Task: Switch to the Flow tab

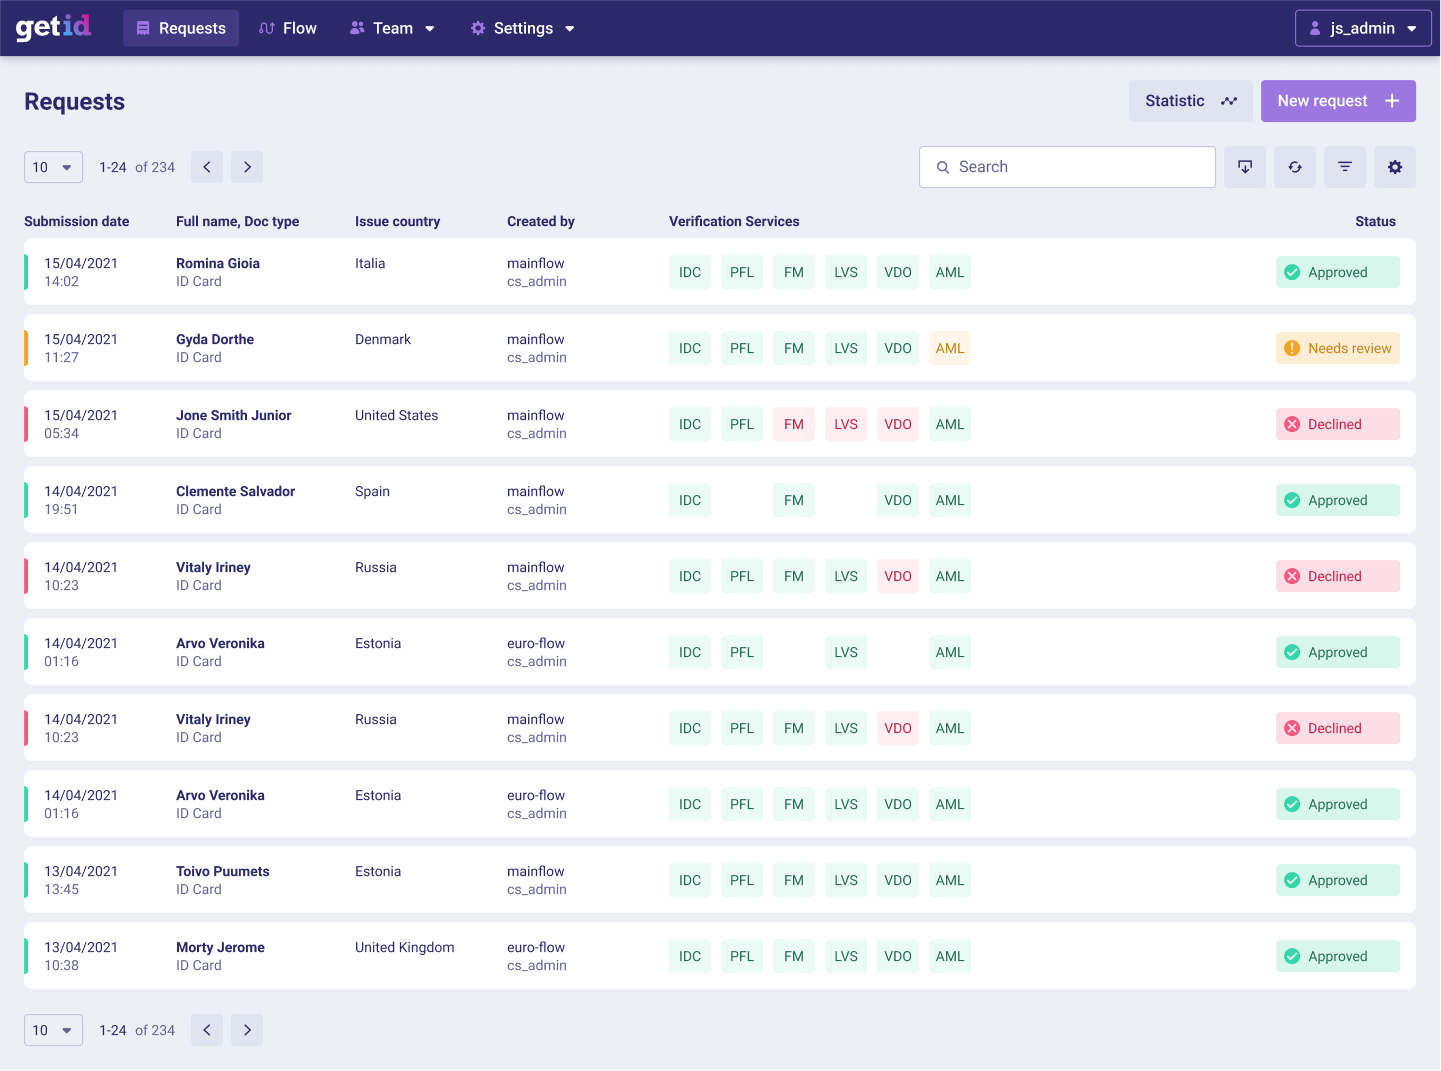Action: pos(288,28)
